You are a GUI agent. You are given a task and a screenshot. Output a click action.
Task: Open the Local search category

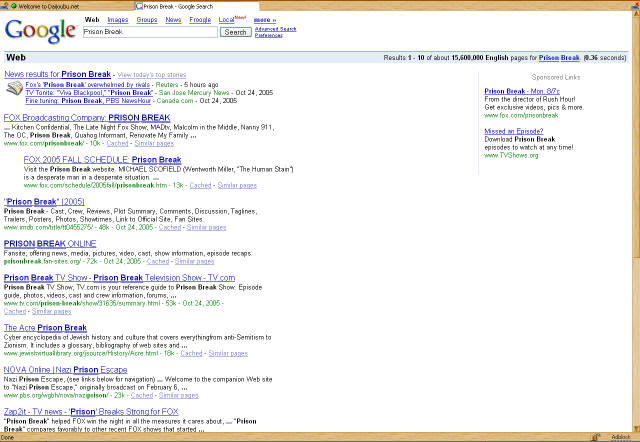tap(226, 20)
